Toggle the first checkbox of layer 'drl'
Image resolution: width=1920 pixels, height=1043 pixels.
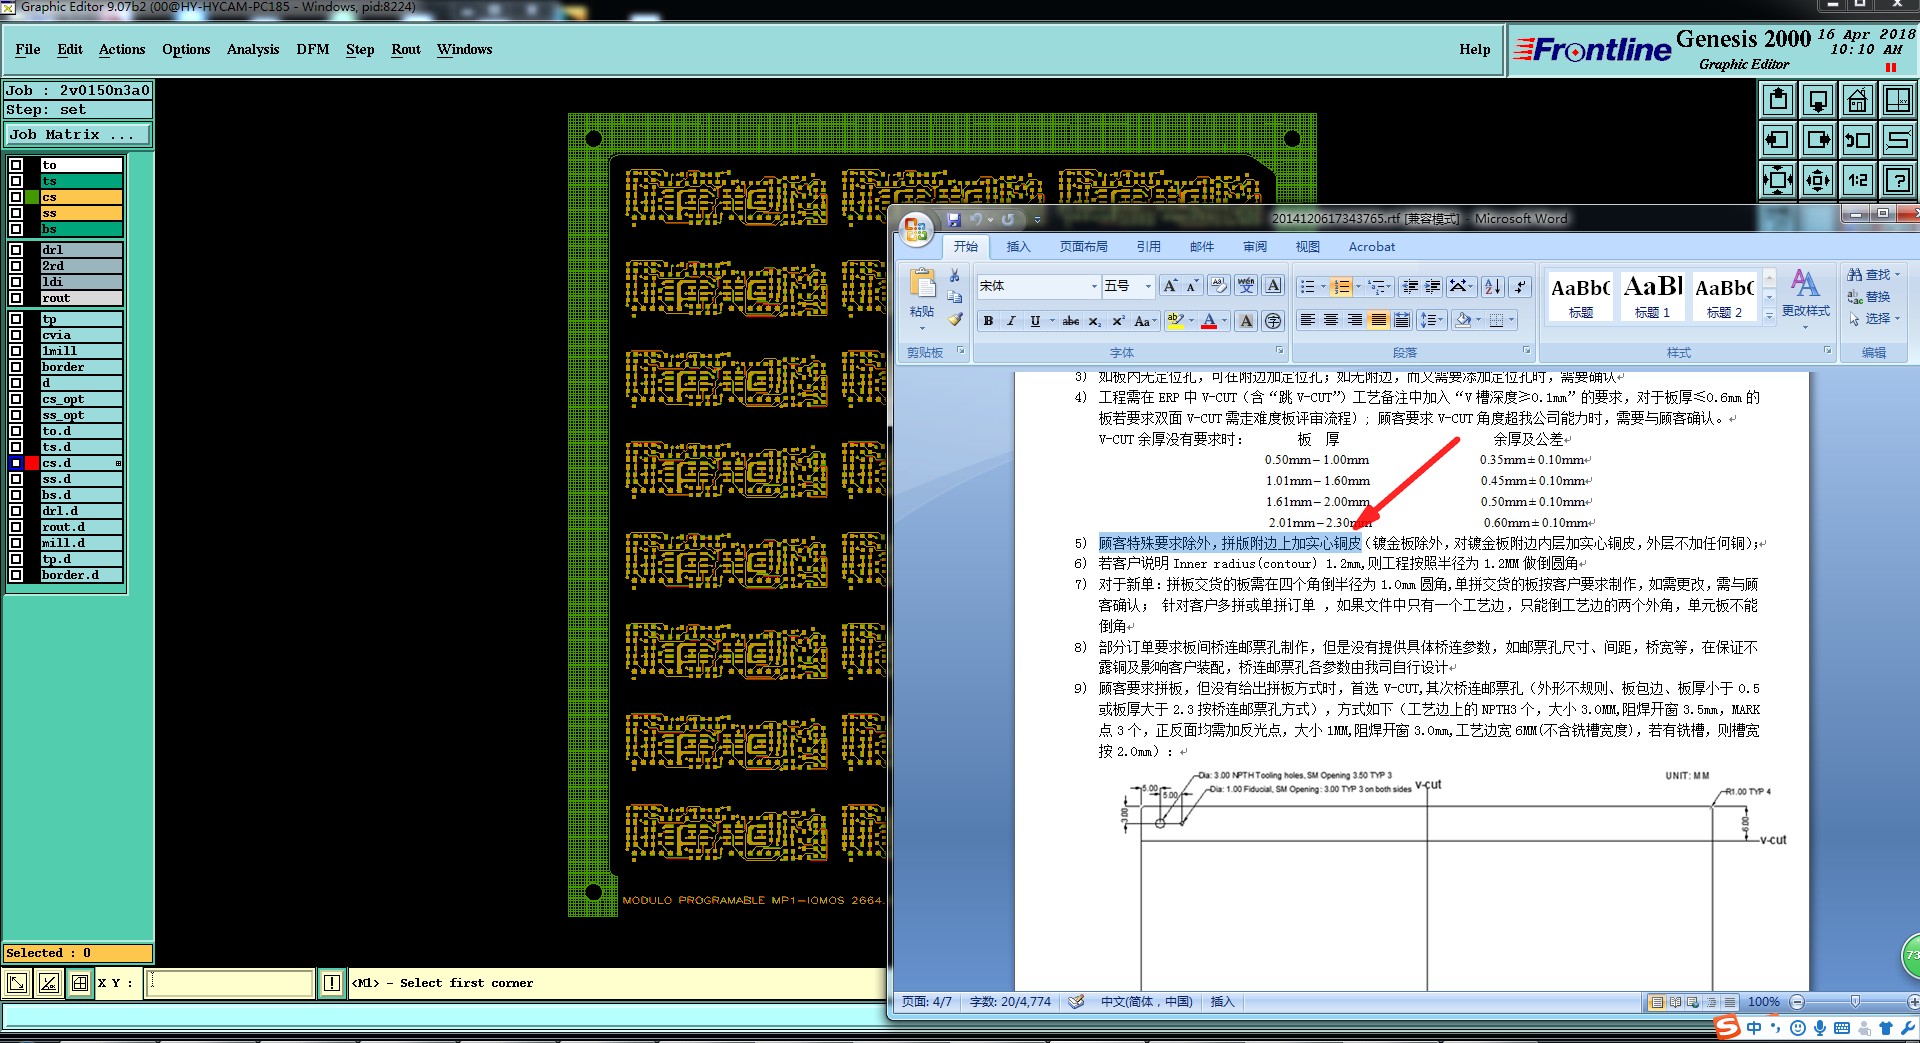(16, 250)
